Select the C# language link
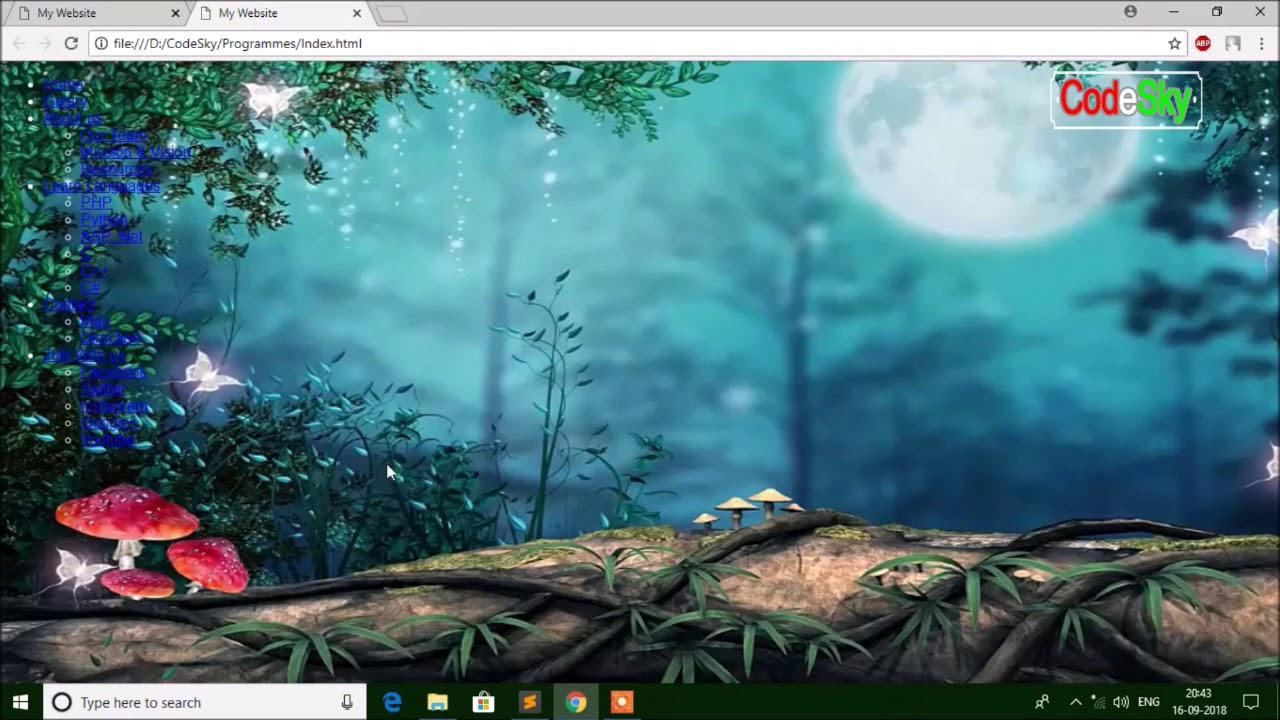The image size is (1280, 720). (90, 288)
